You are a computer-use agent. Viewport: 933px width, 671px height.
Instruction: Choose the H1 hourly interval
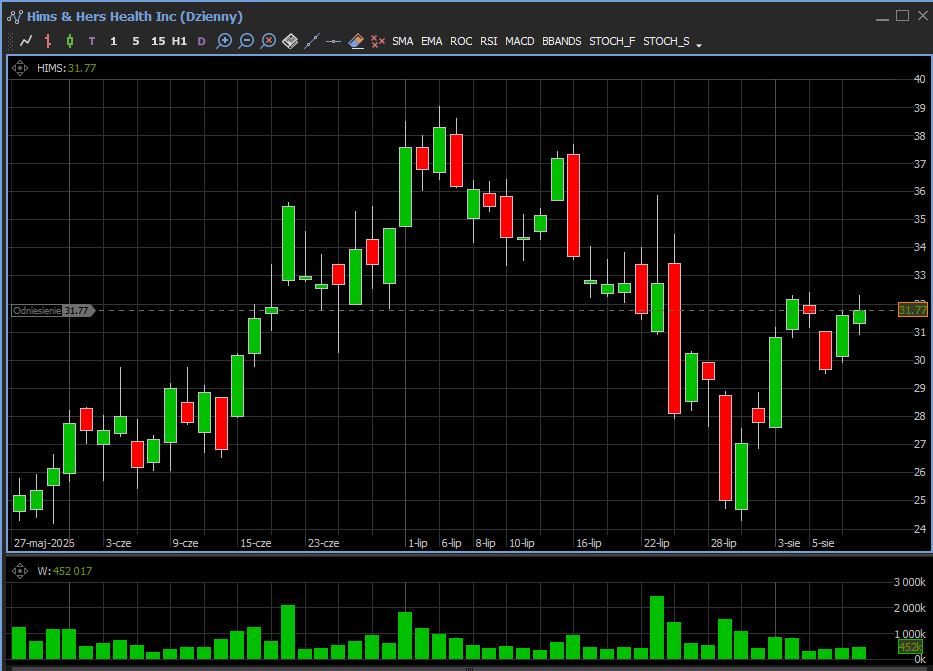click(x=179, y=41)
